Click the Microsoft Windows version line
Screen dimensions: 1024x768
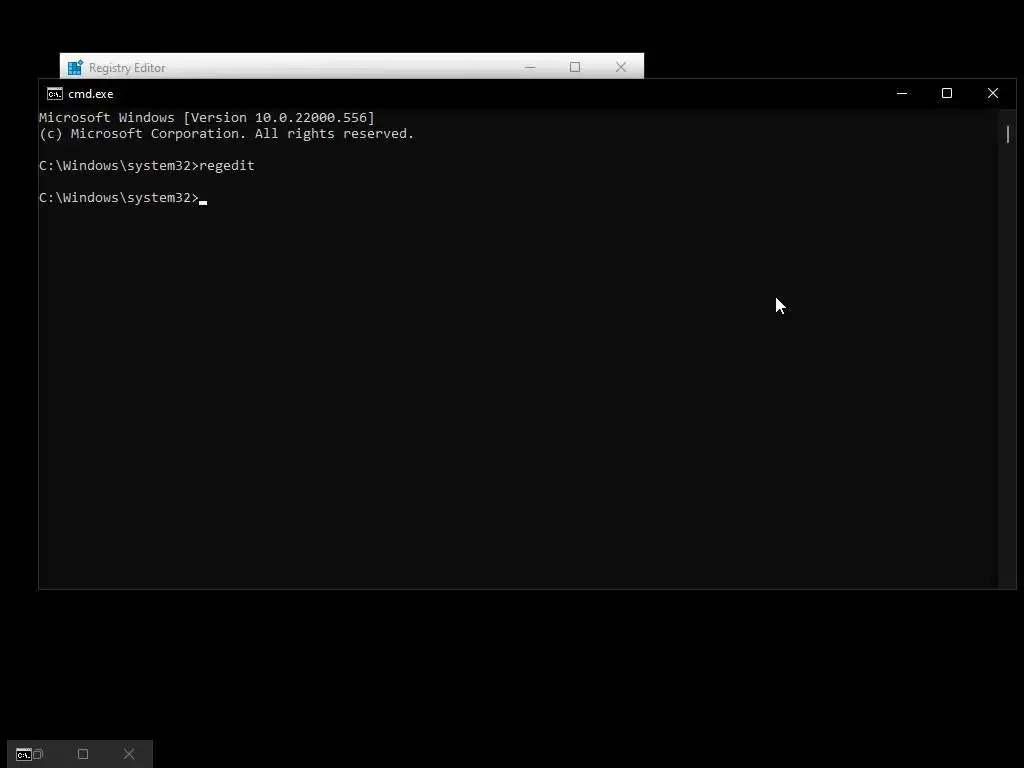pyautogui.click(x=206, y=118)
